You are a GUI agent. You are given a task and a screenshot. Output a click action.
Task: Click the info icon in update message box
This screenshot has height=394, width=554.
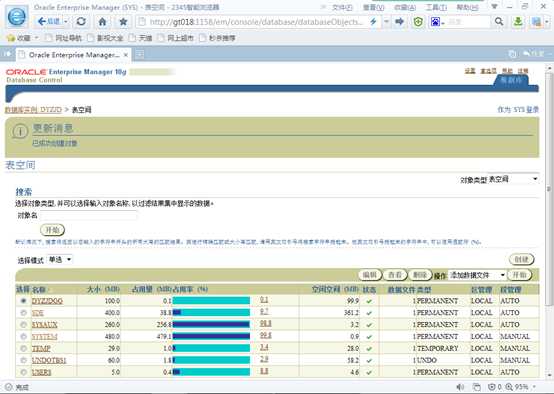(20, 131)
